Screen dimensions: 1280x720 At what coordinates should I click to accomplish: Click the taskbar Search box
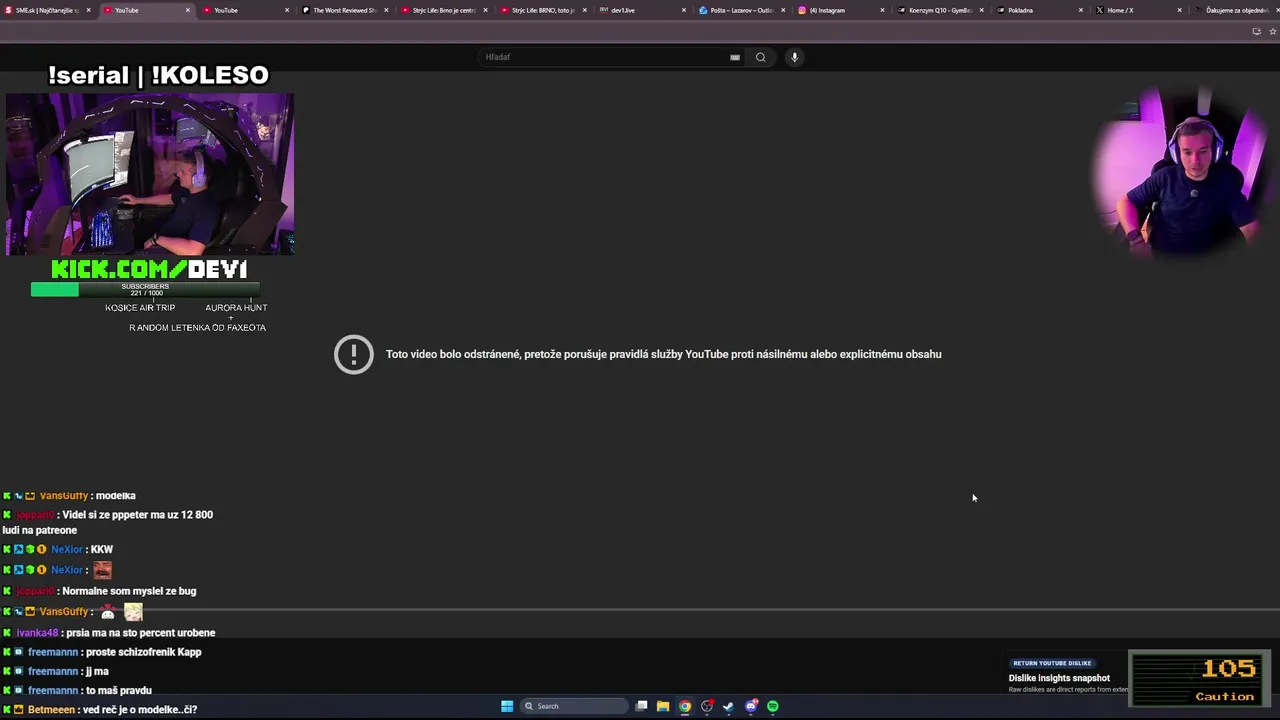pyautogui.click(x=572, y=706)
